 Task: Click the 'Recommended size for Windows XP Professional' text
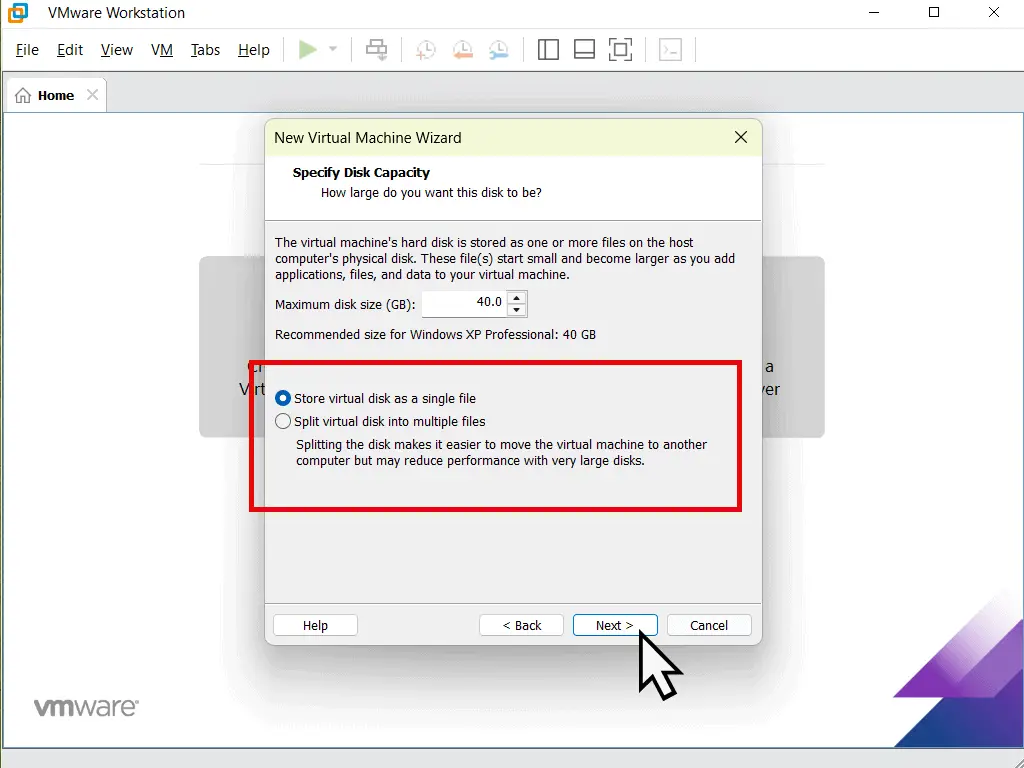point(435,334)
